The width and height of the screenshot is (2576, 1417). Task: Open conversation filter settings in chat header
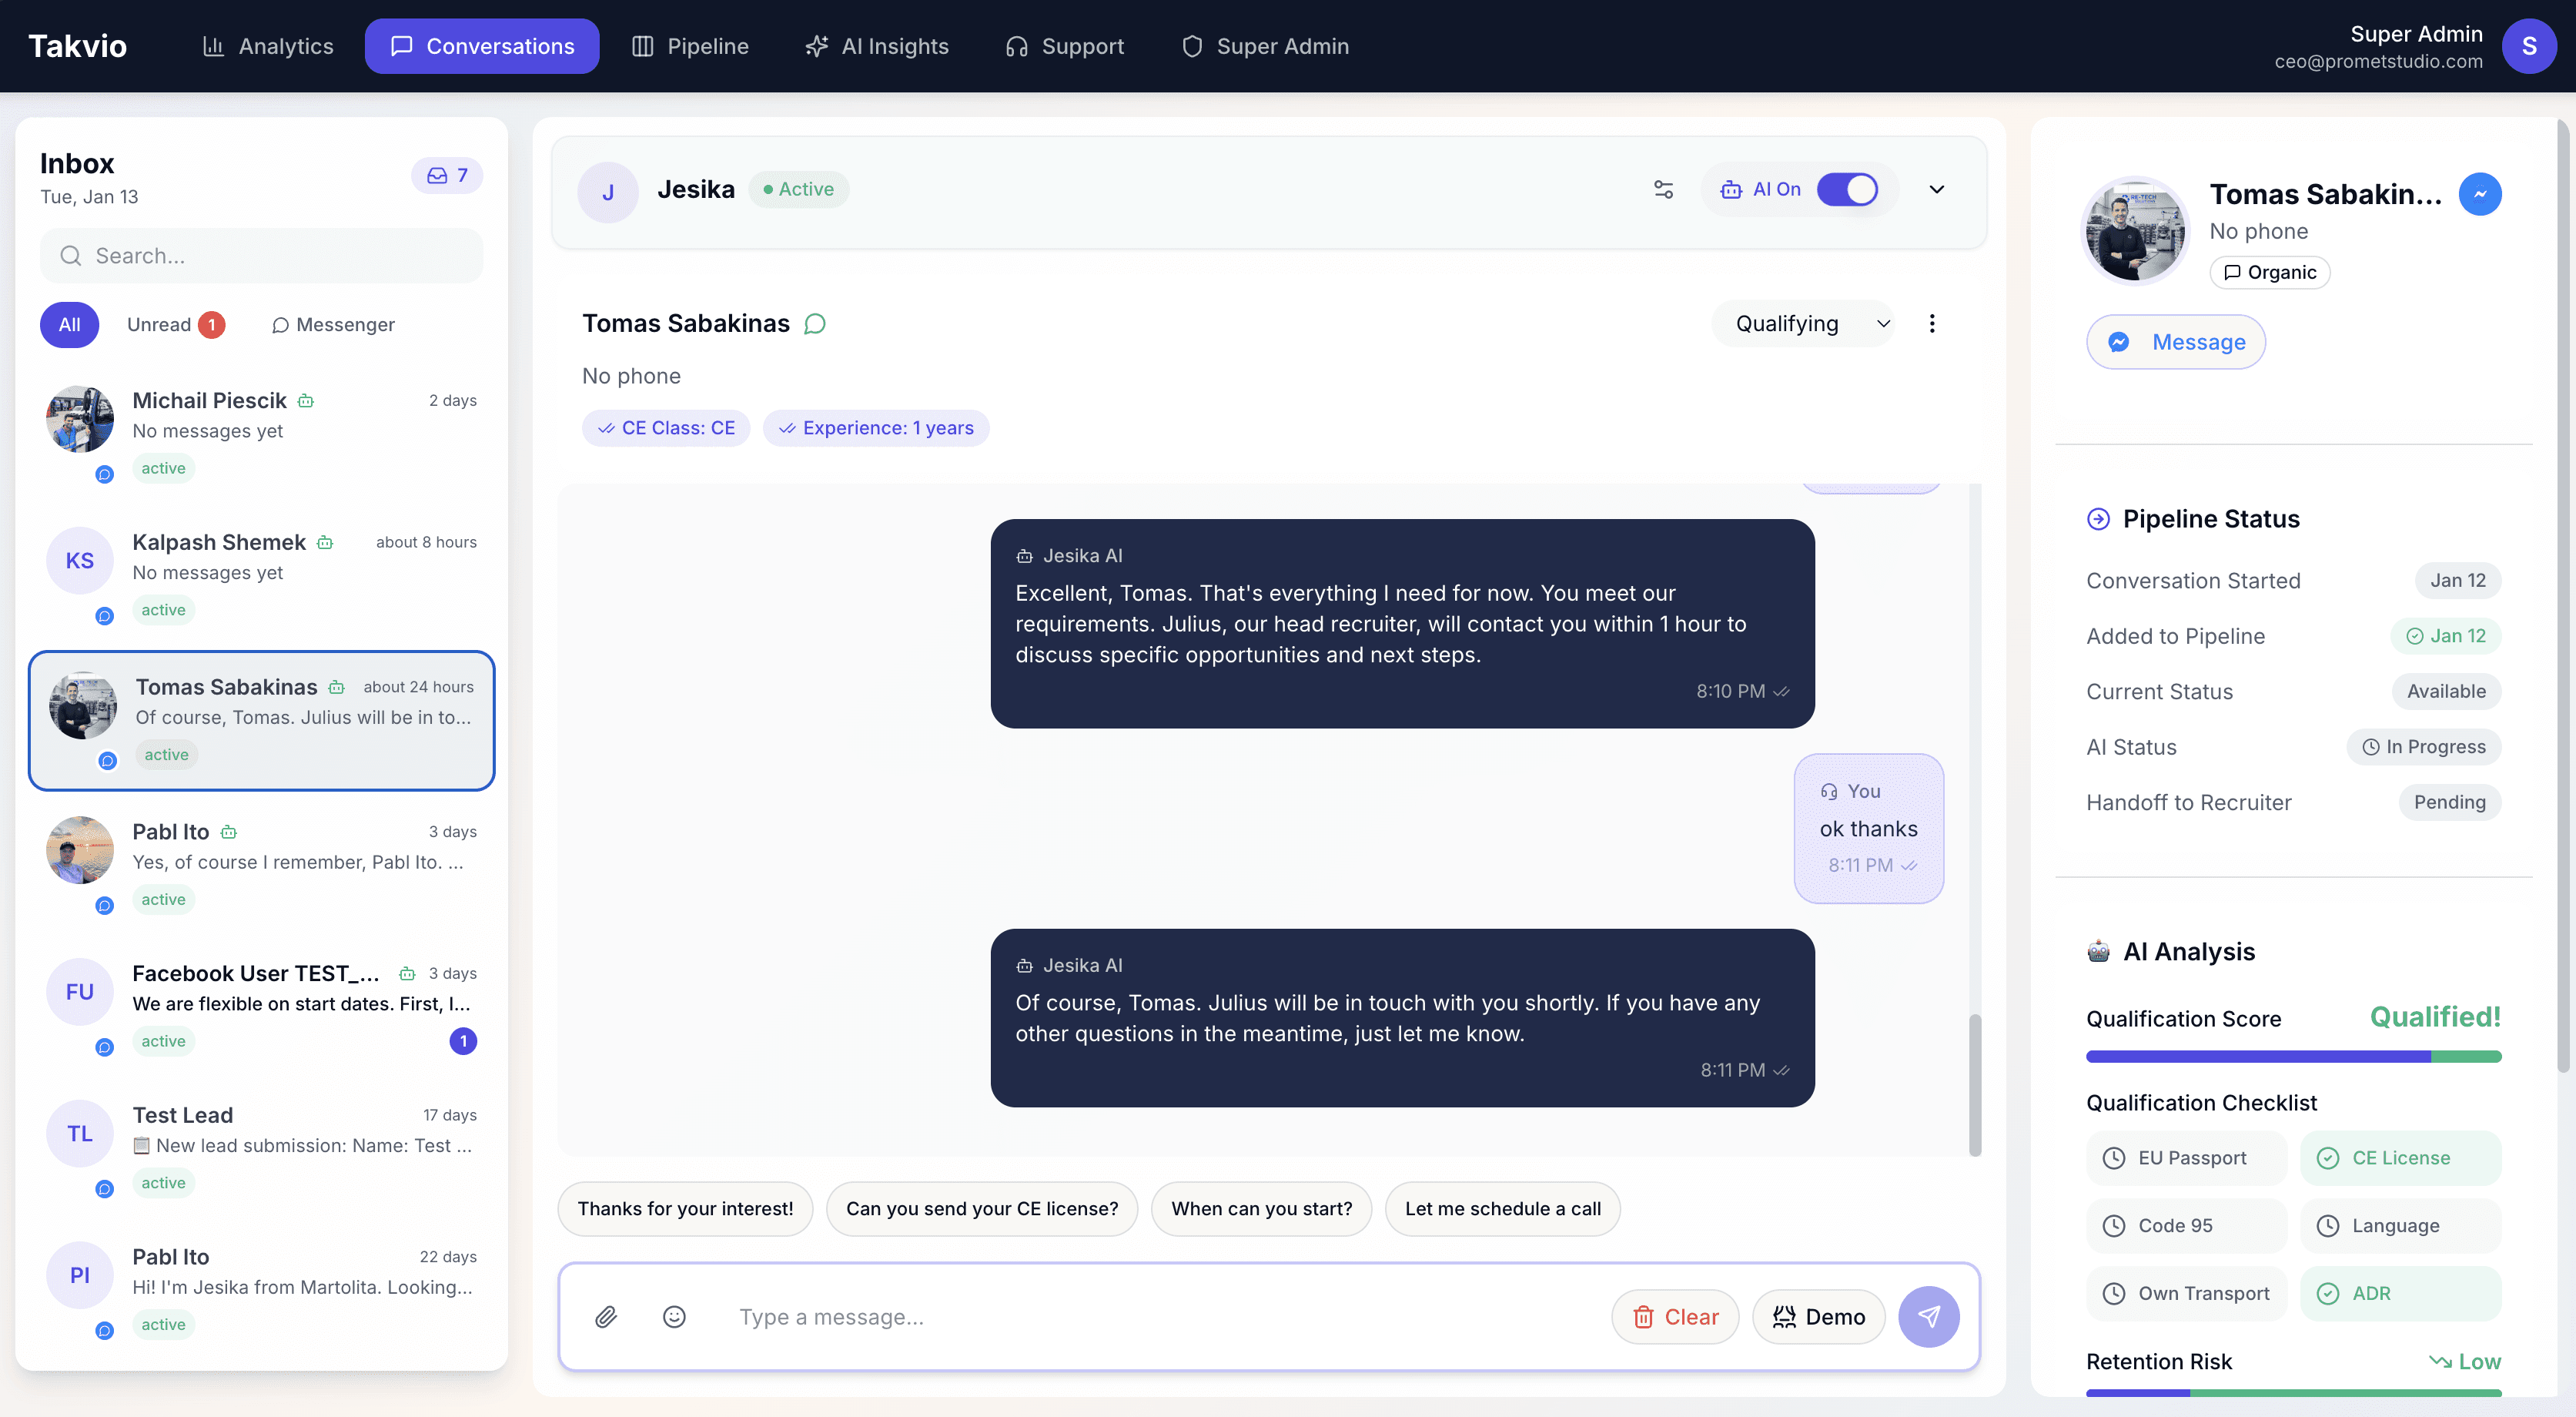click(x=1663, y=189)
